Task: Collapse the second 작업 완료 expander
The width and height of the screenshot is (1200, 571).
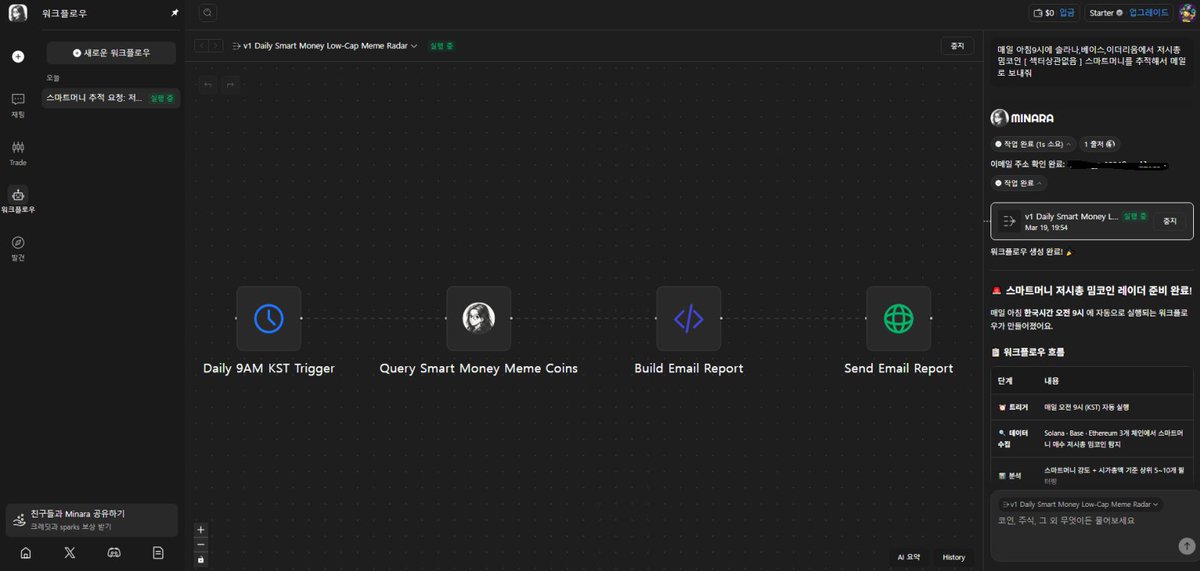Action: [x=1018, y=183]
